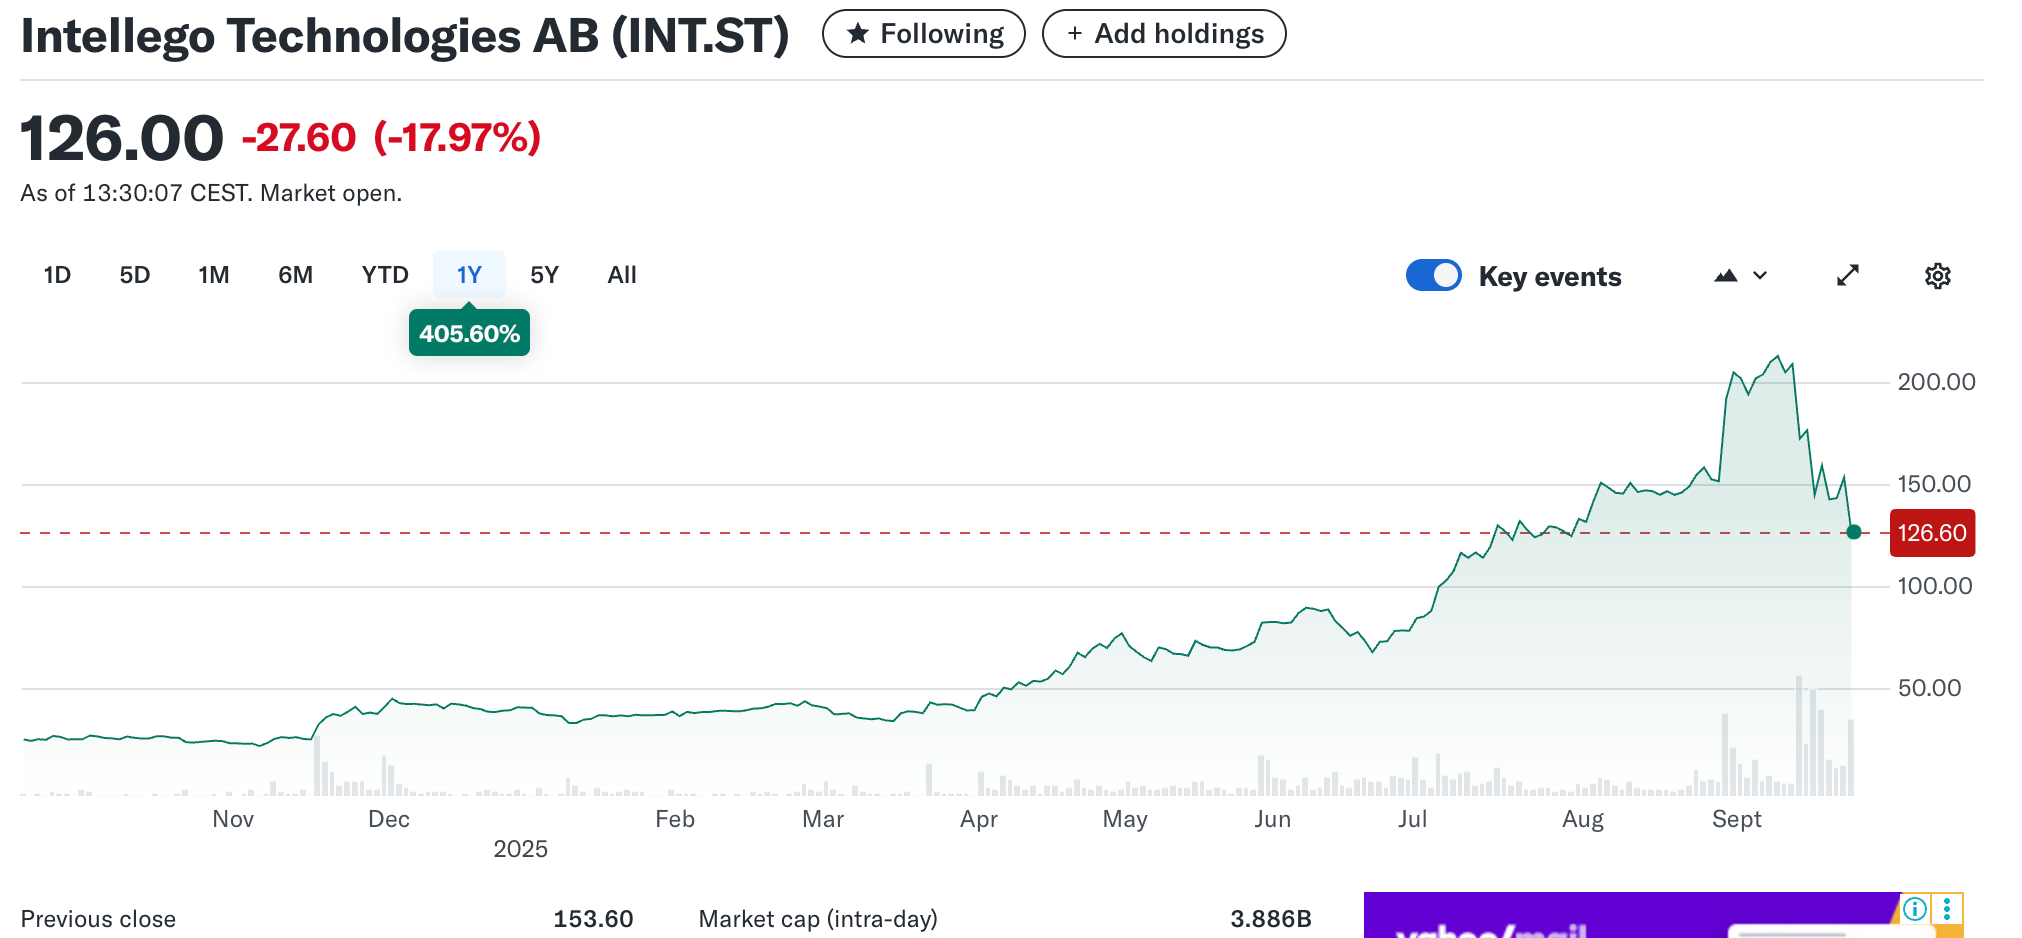
Task: Click the Aug axis label
Action: (x=1583, y=820)
